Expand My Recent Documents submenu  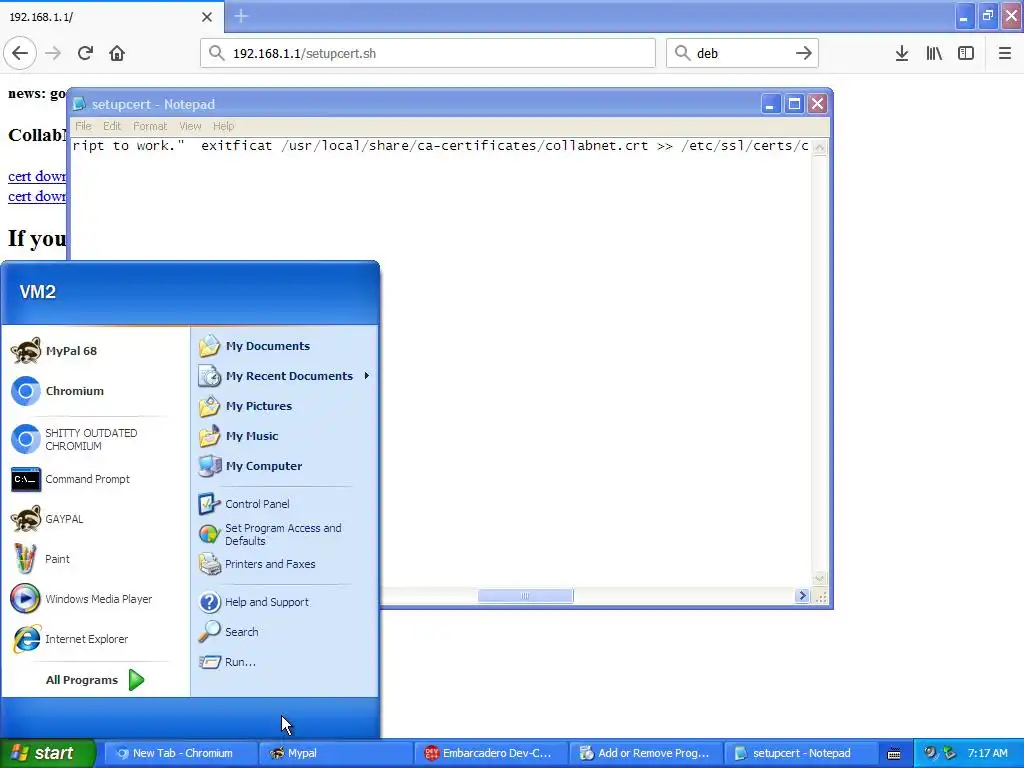coord(285,376)
